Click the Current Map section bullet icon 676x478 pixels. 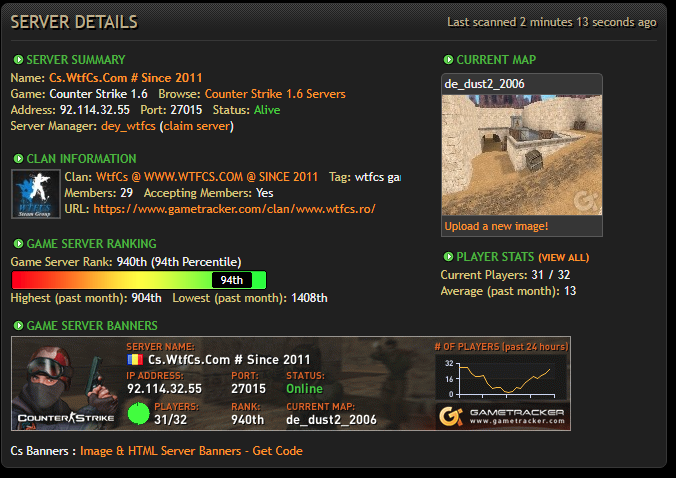point(447,60)
